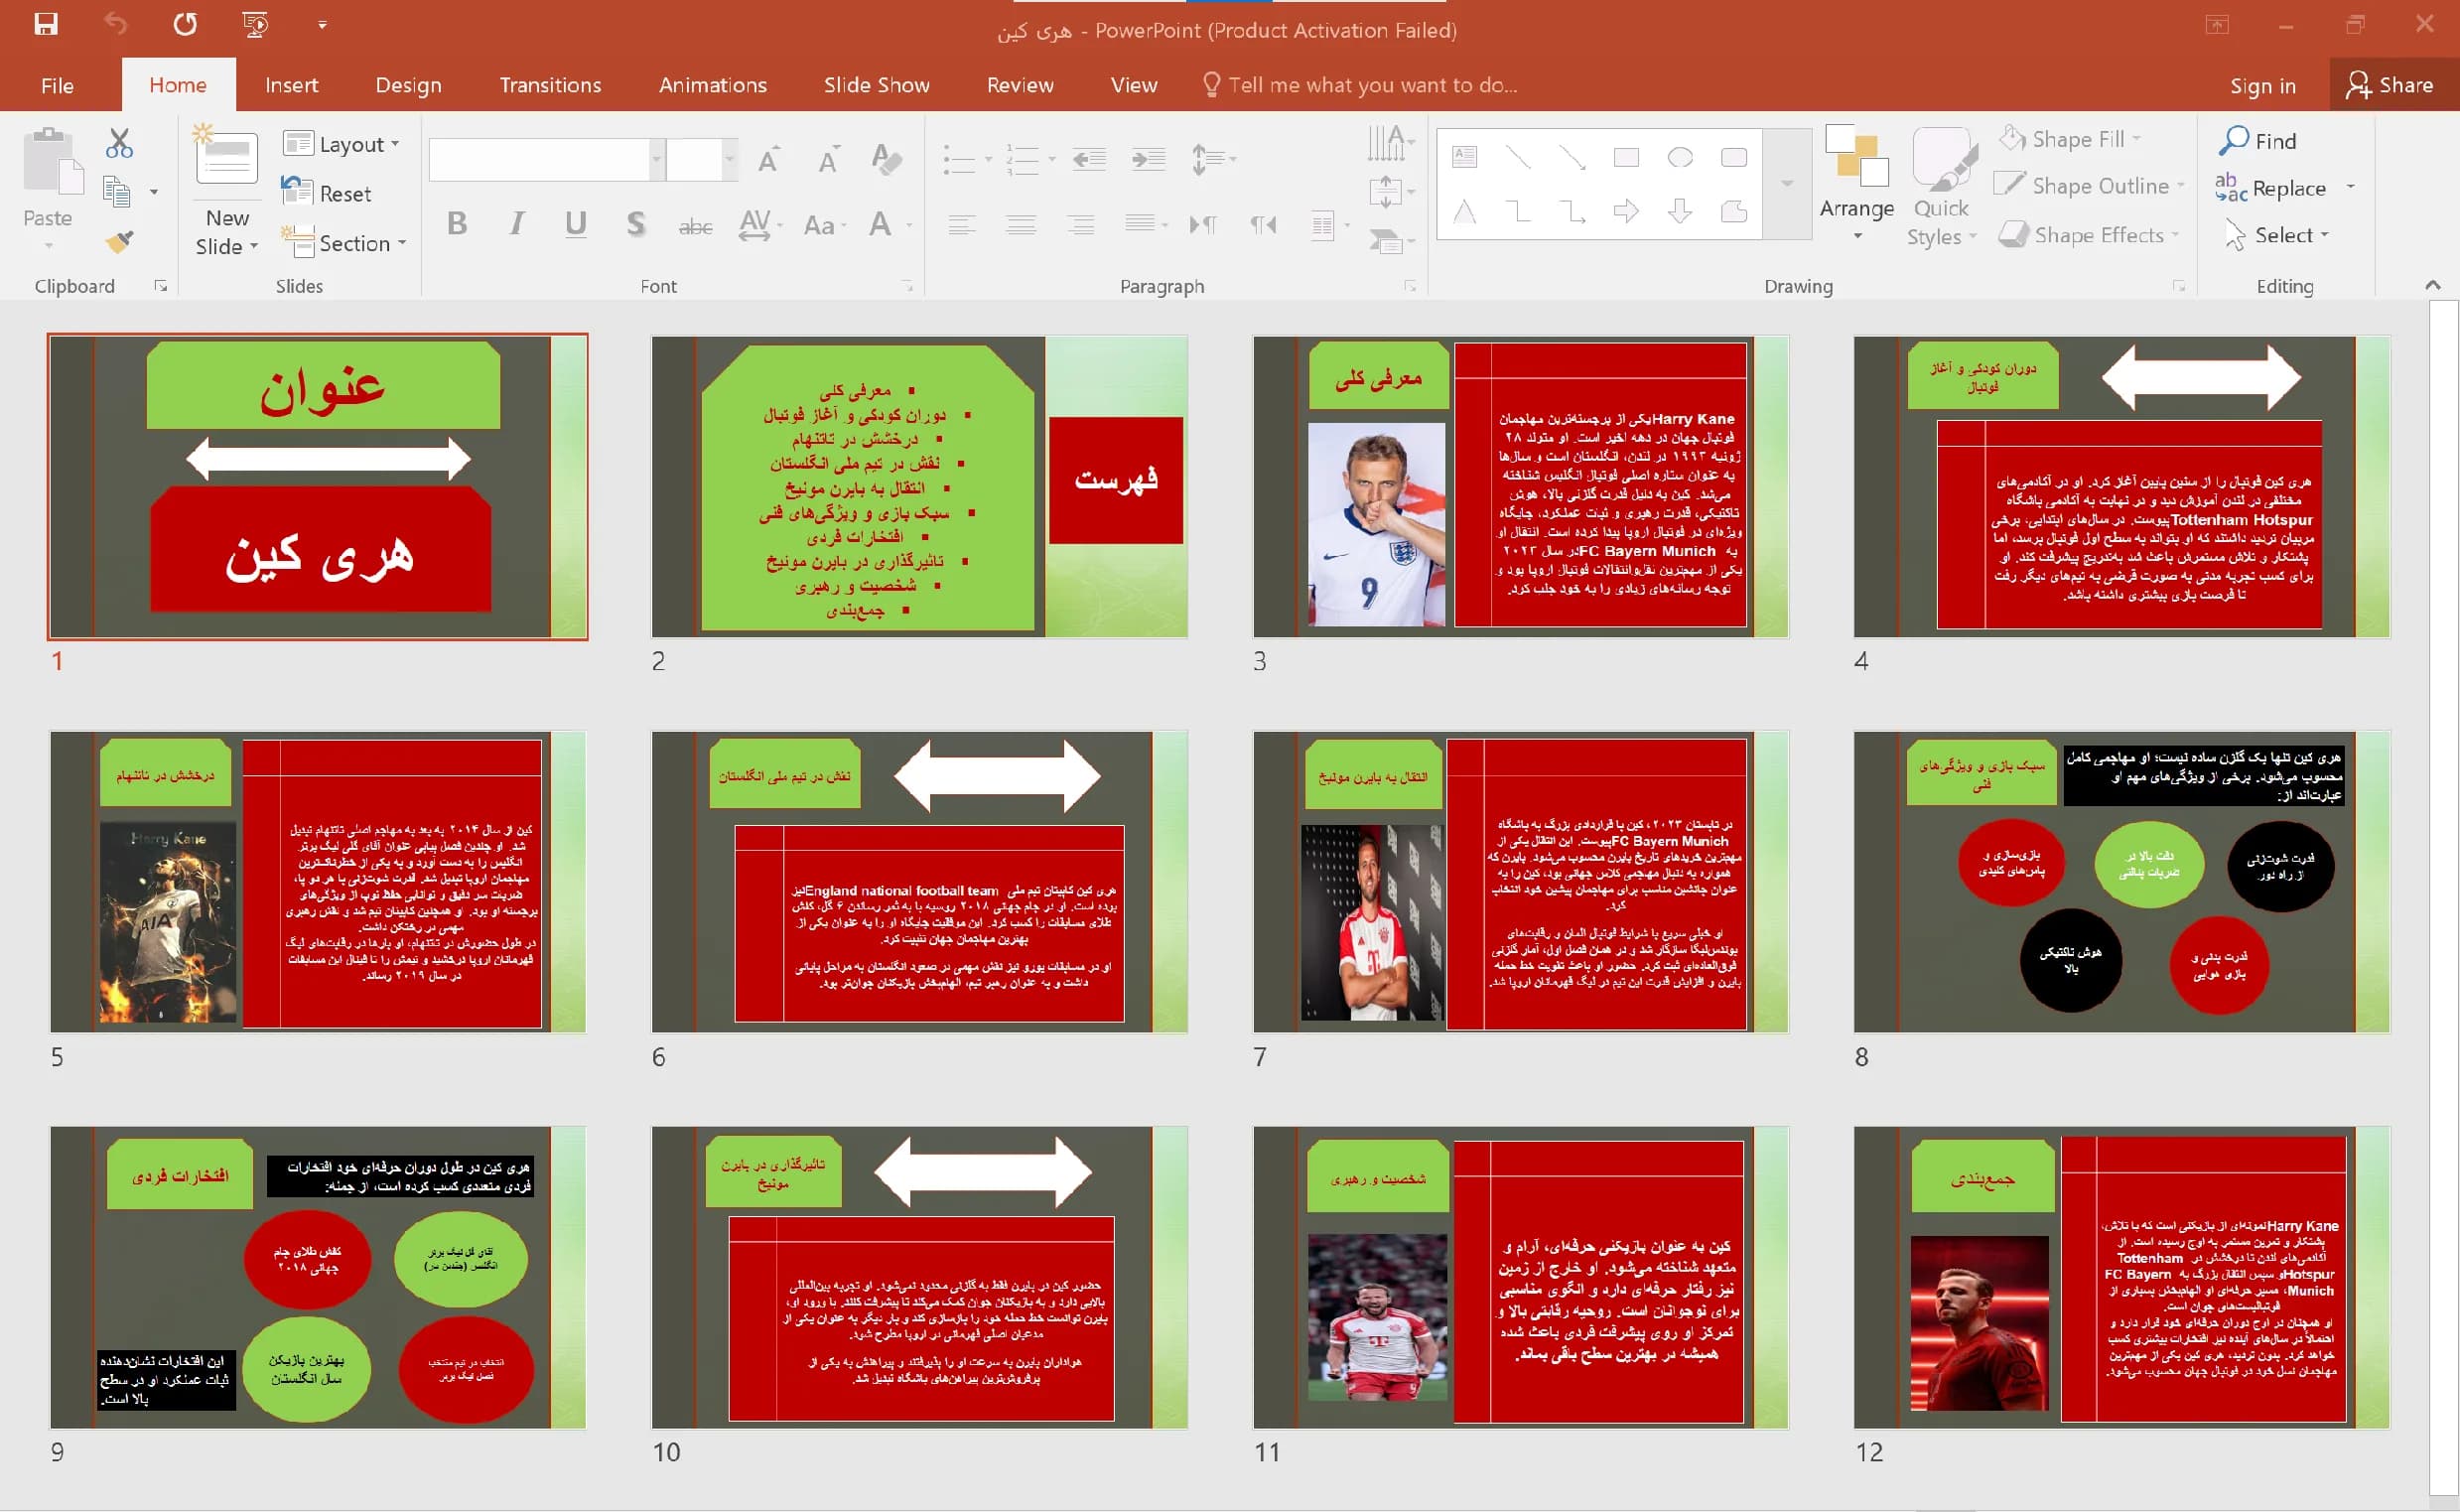Open the File menu
This screenshot has width=2460, height=1512.
click(x=57, y=85)
